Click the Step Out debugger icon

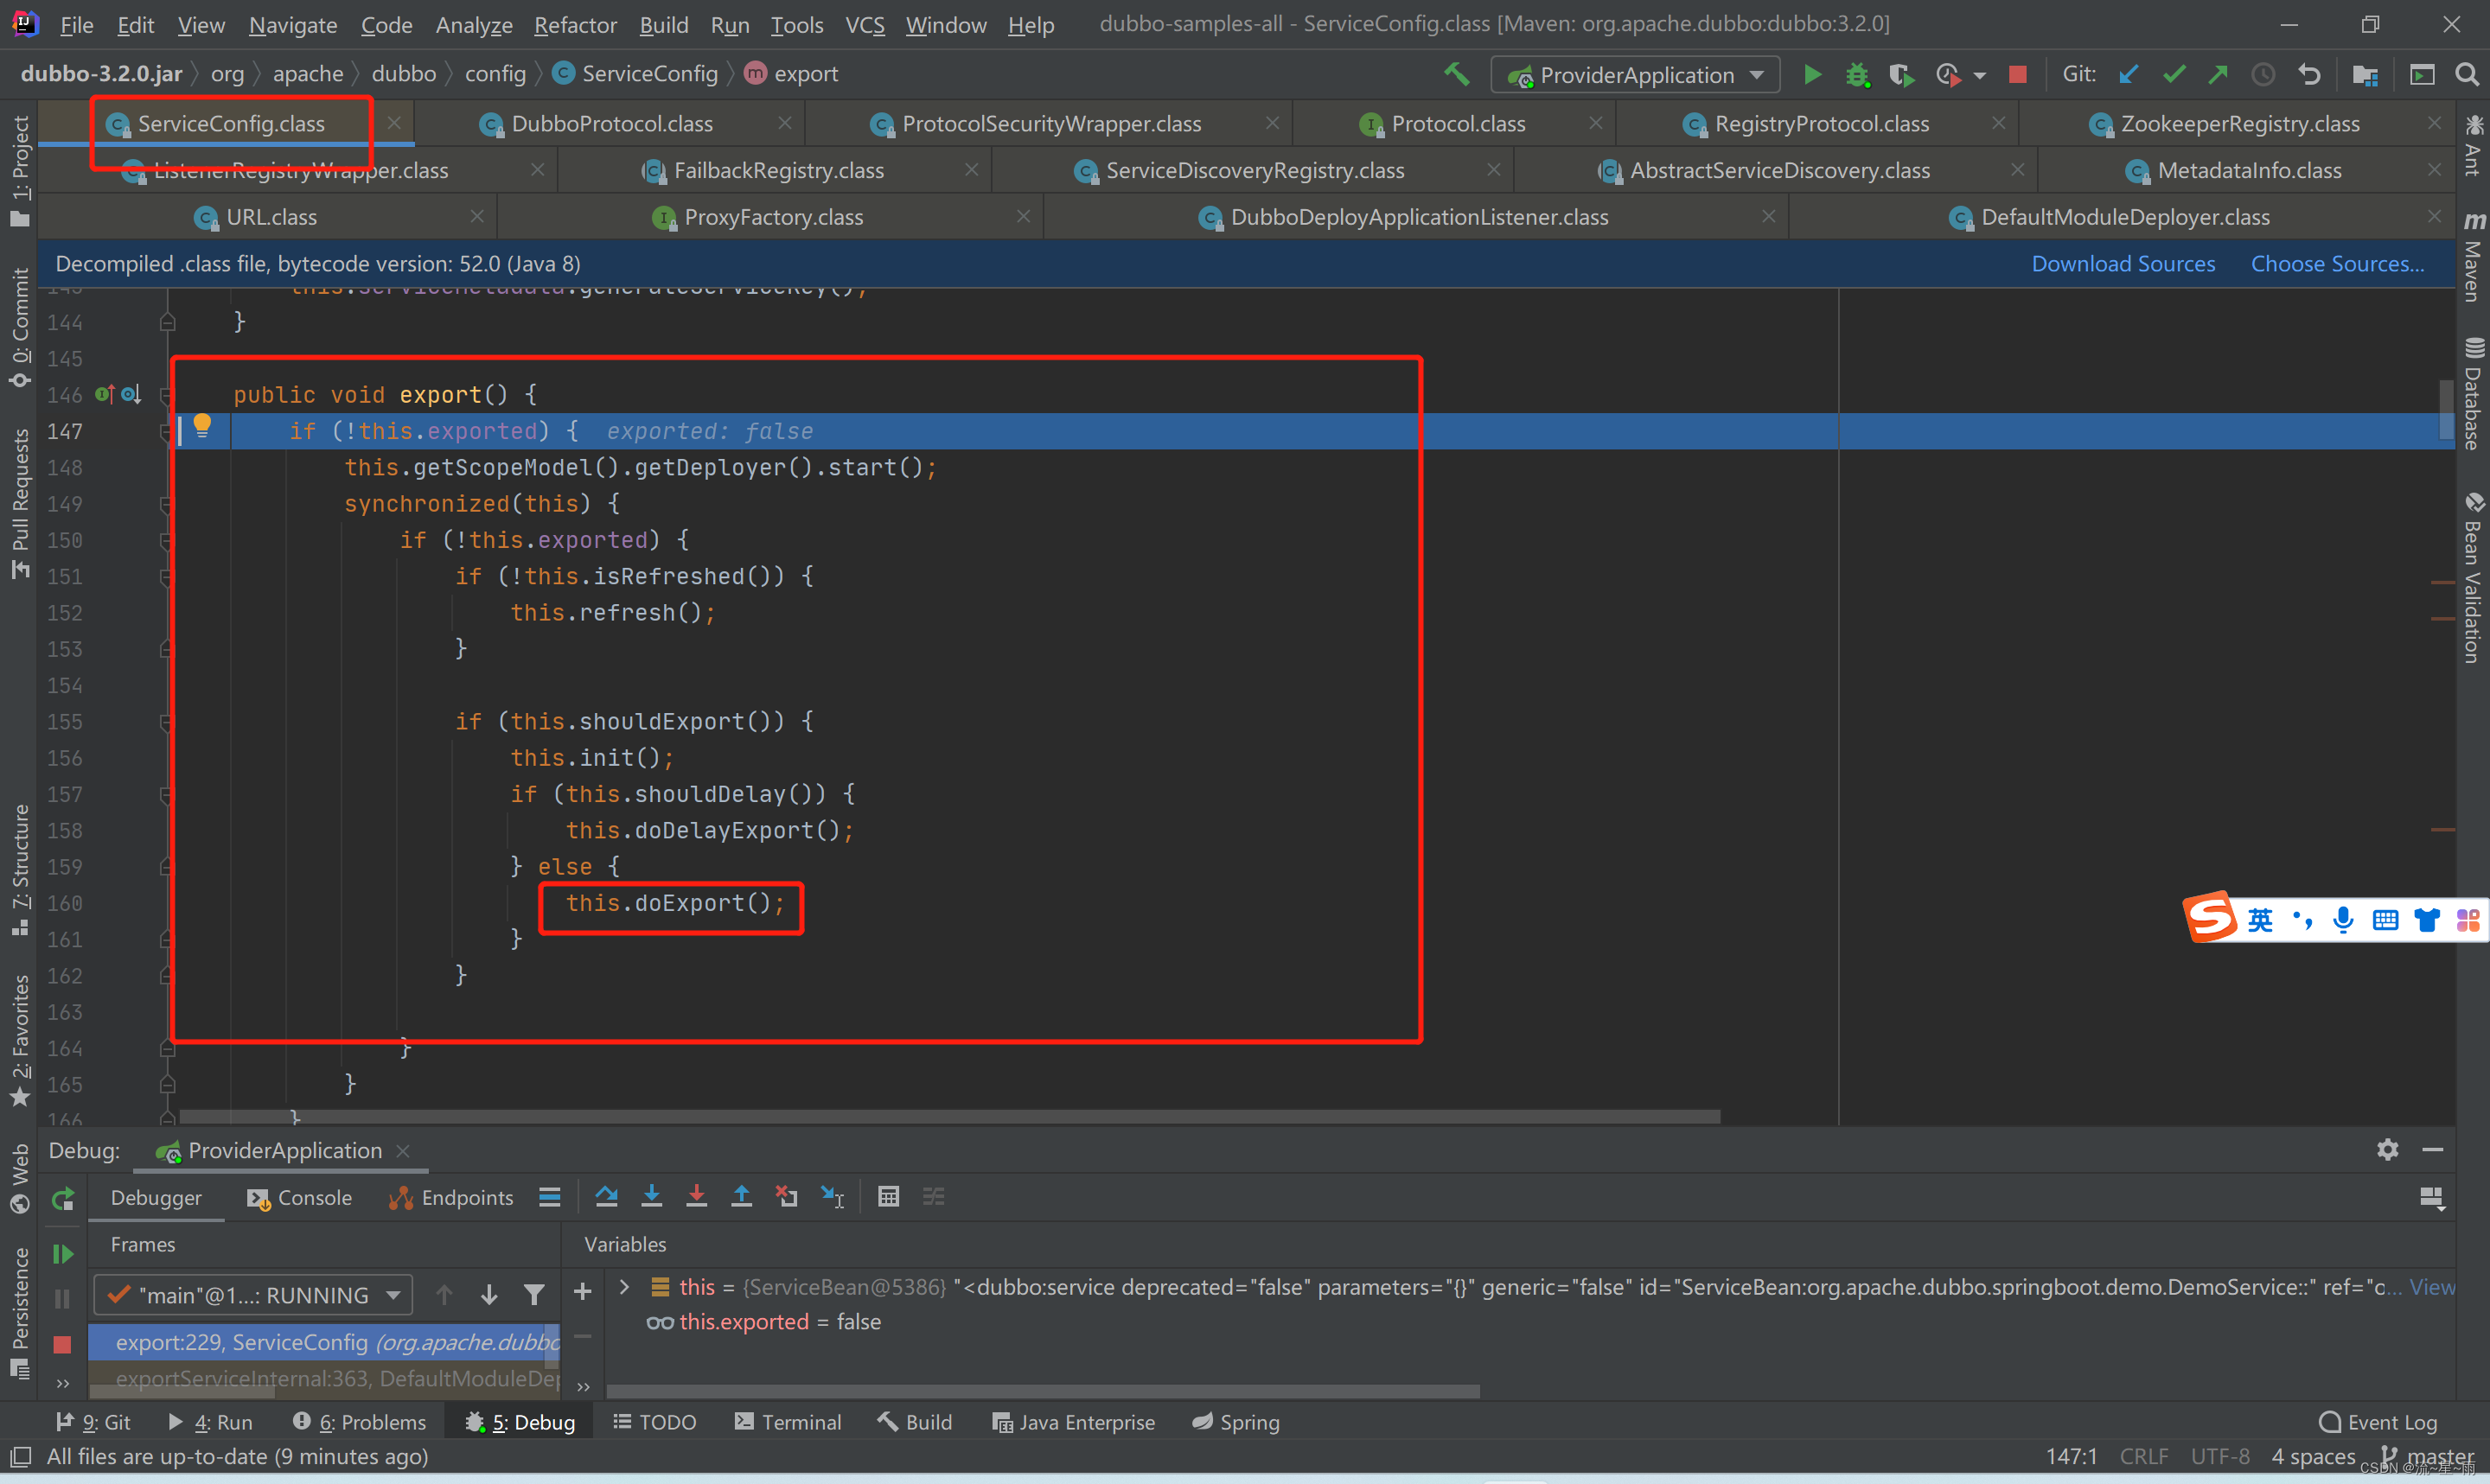pyautogui.click(x=741, y=1196)
